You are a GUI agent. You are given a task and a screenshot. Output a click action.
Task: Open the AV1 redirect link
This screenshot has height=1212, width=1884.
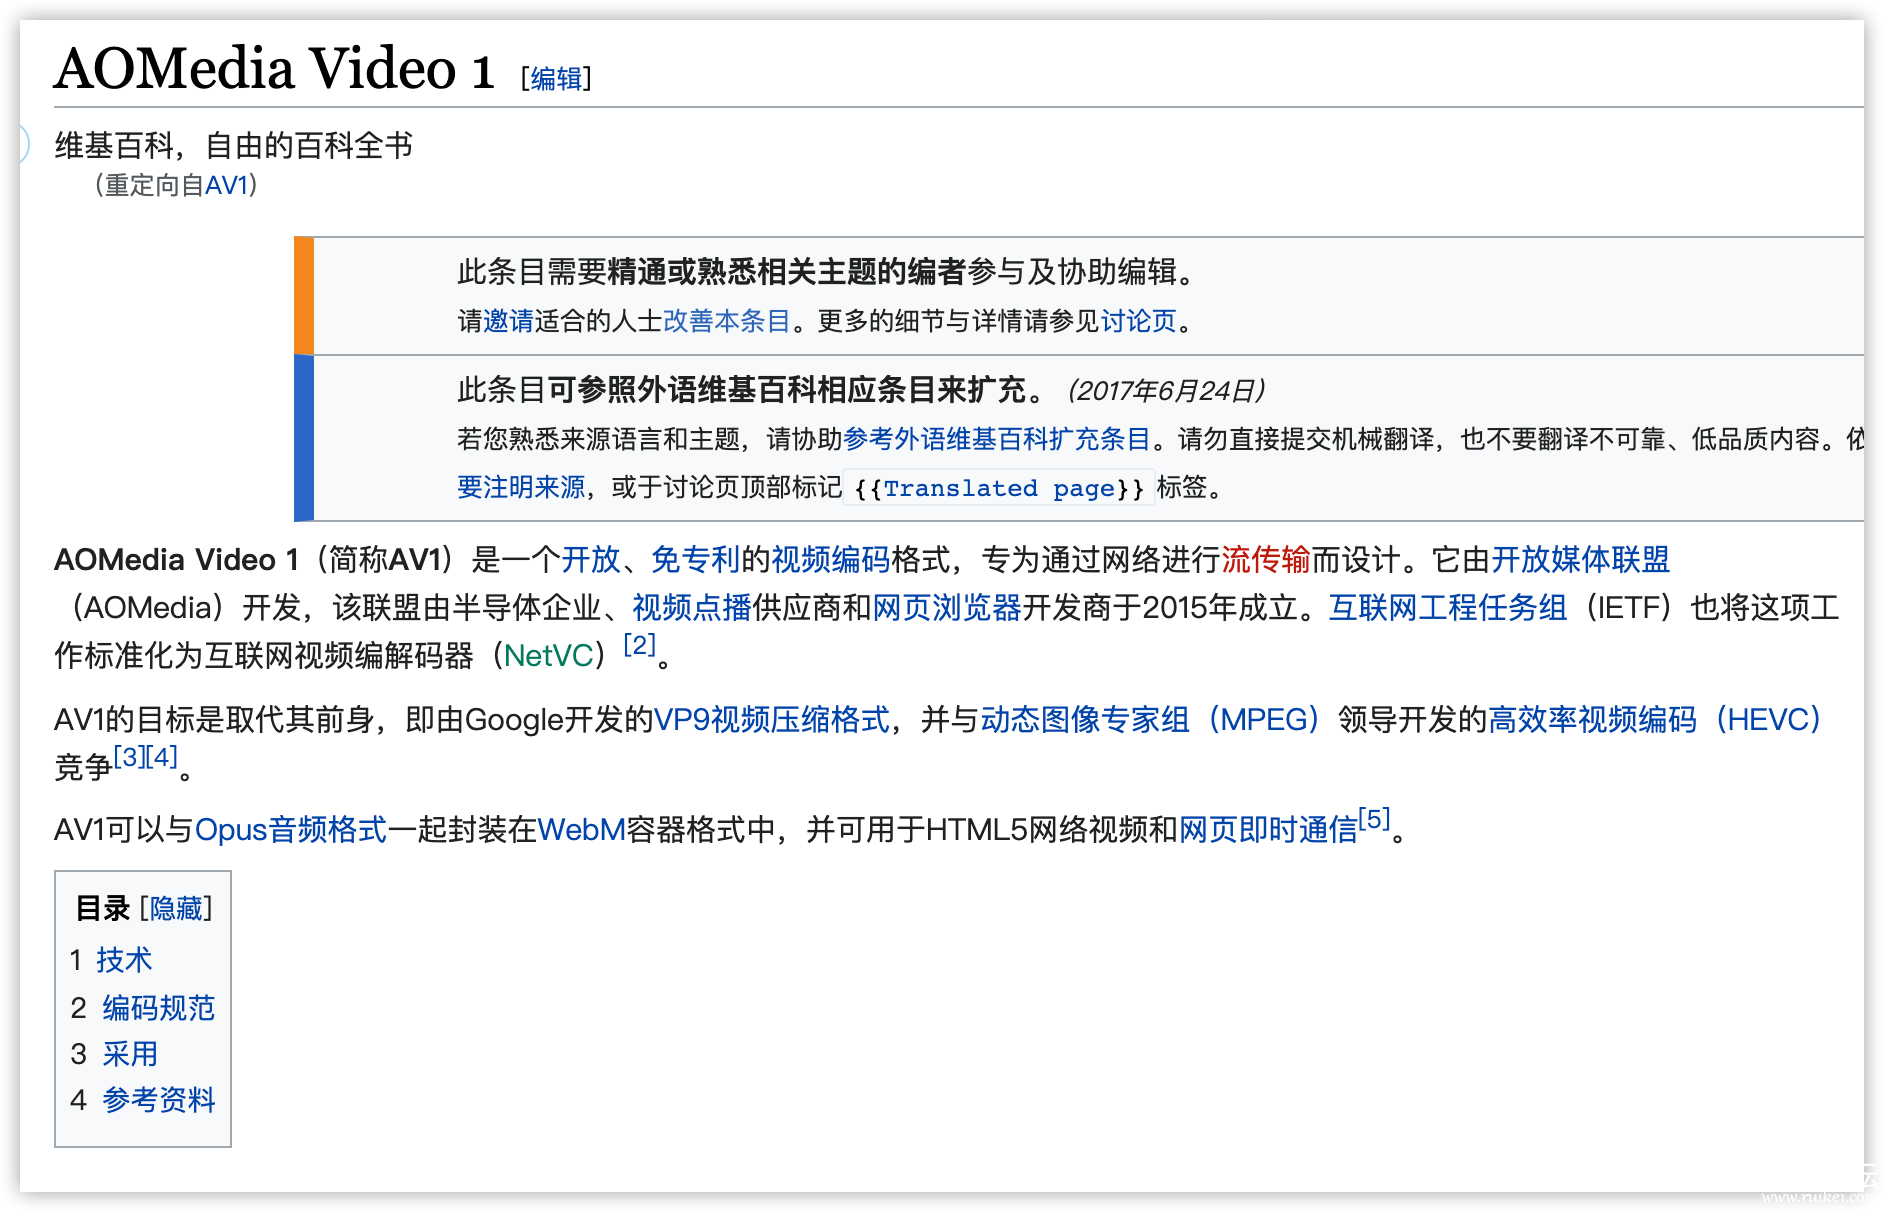click(226, 185)
